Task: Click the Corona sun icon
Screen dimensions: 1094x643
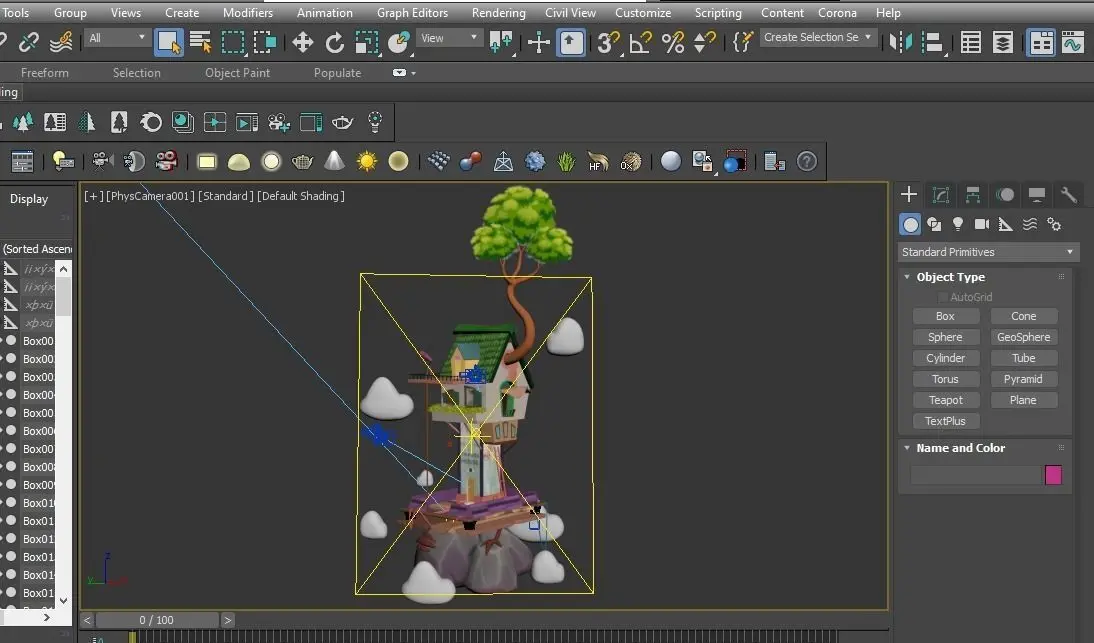Action: [x=366, y=162]
